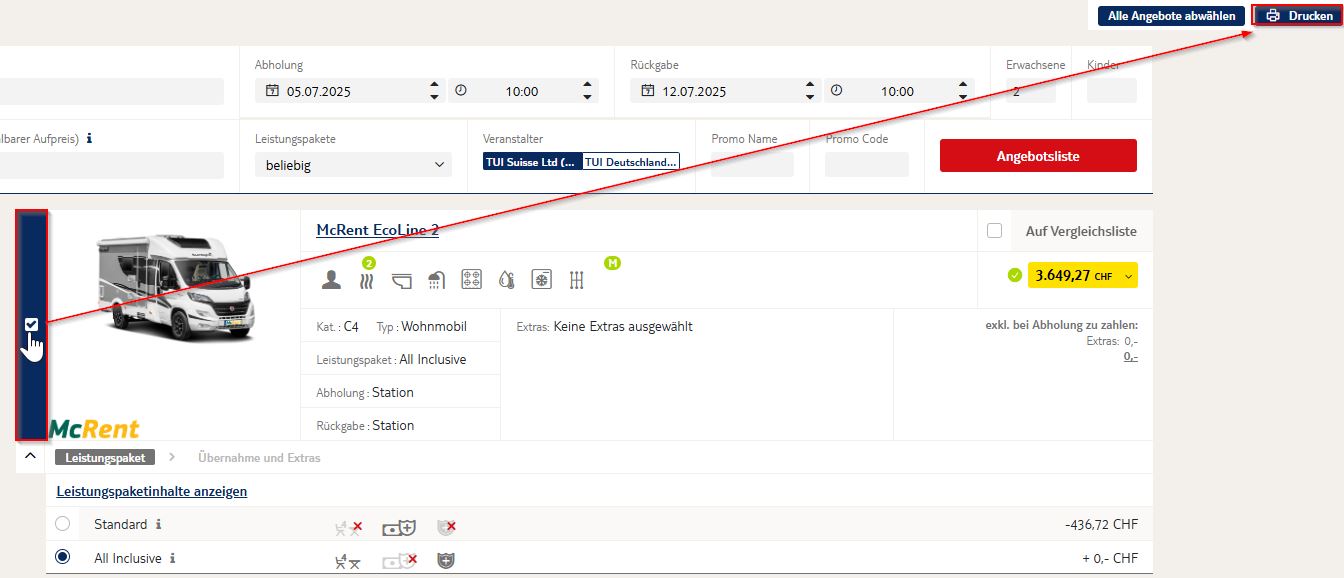The image size is (1344, 578).
Task: Select the Leistungspaket step tab
Action: (105, 458)
